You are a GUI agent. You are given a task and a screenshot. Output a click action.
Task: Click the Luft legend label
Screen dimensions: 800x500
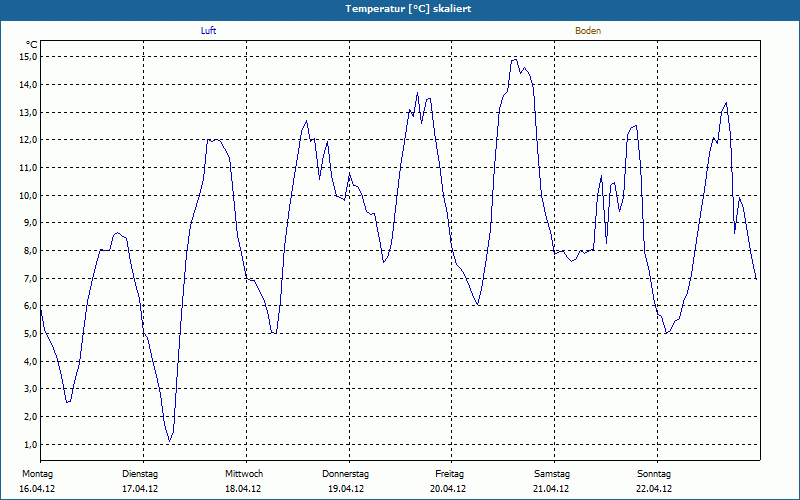click(208, 31)
